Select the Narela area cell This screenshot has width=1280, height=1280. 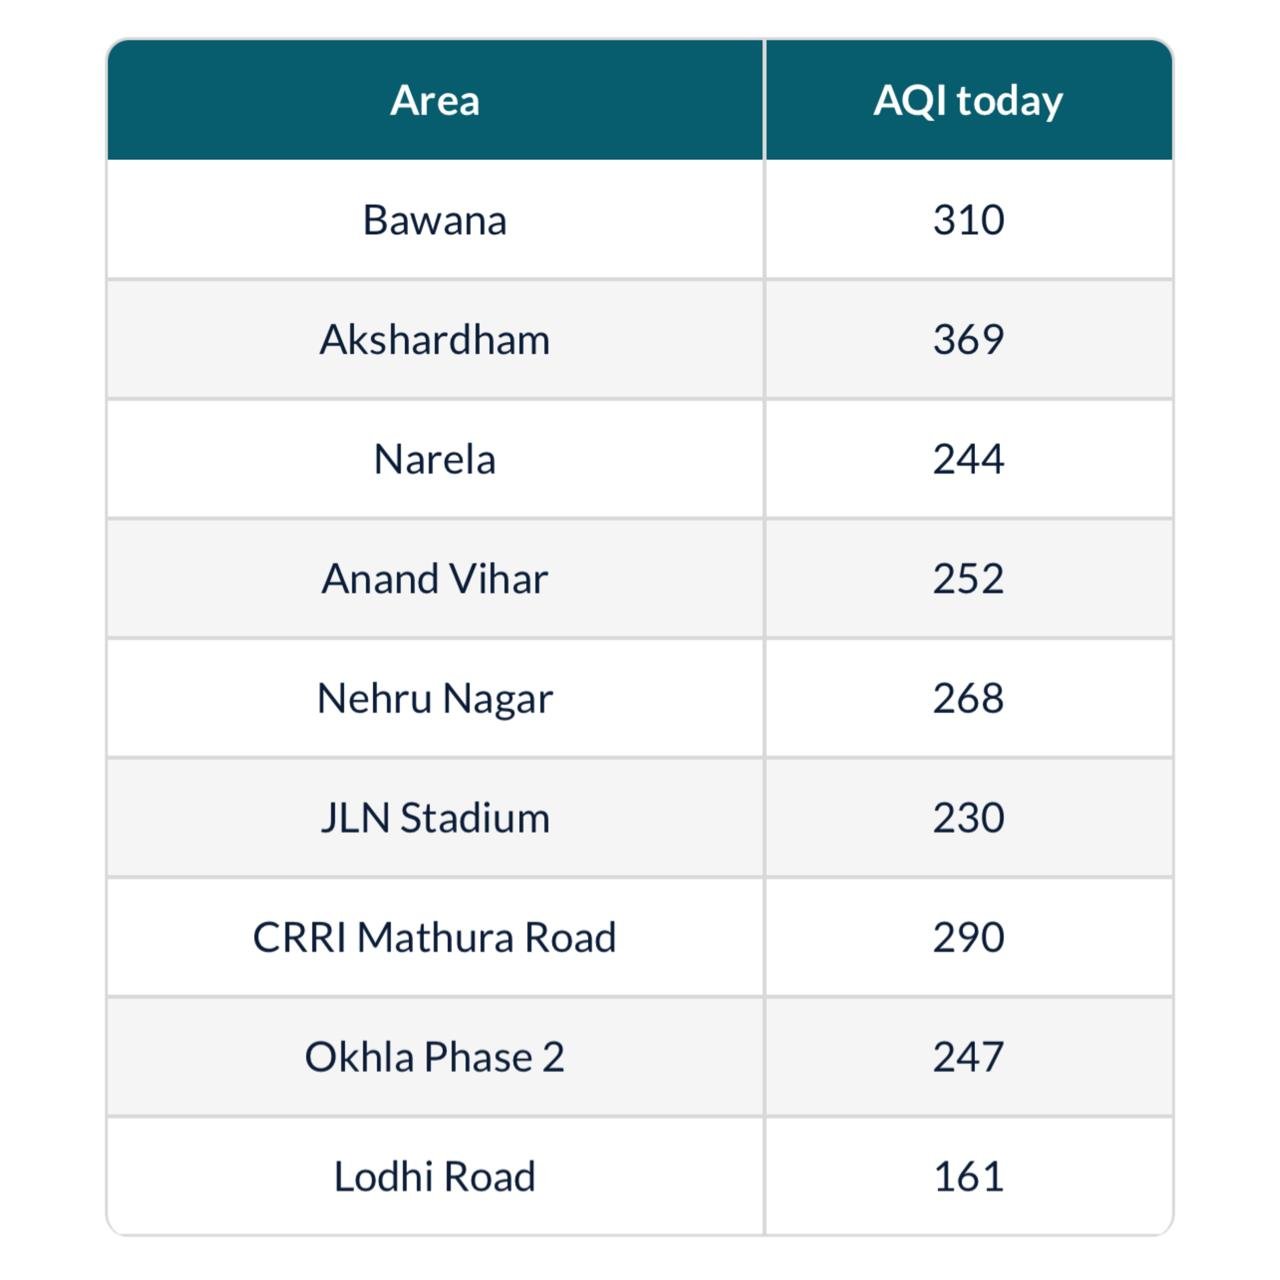click(435, 459)
